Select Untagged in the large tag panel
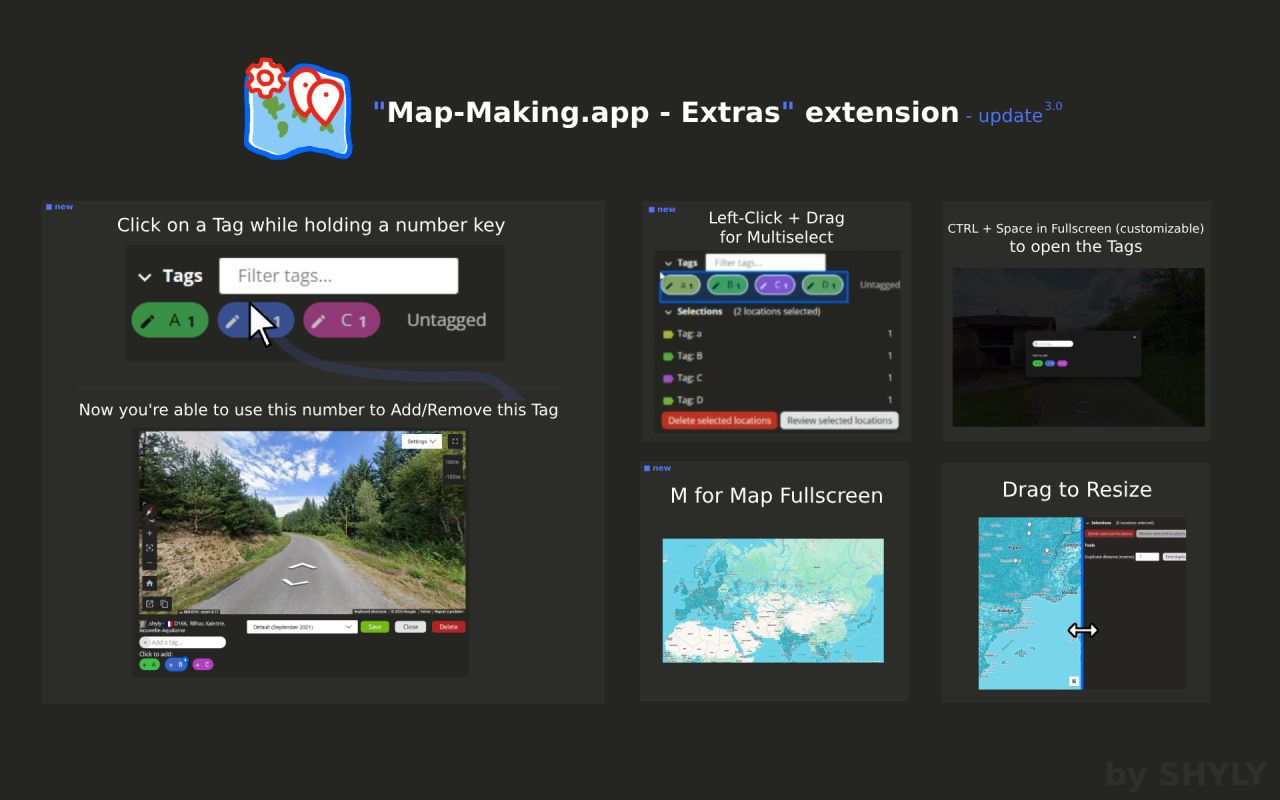The image size is (1280, 800). pos(446,320)
